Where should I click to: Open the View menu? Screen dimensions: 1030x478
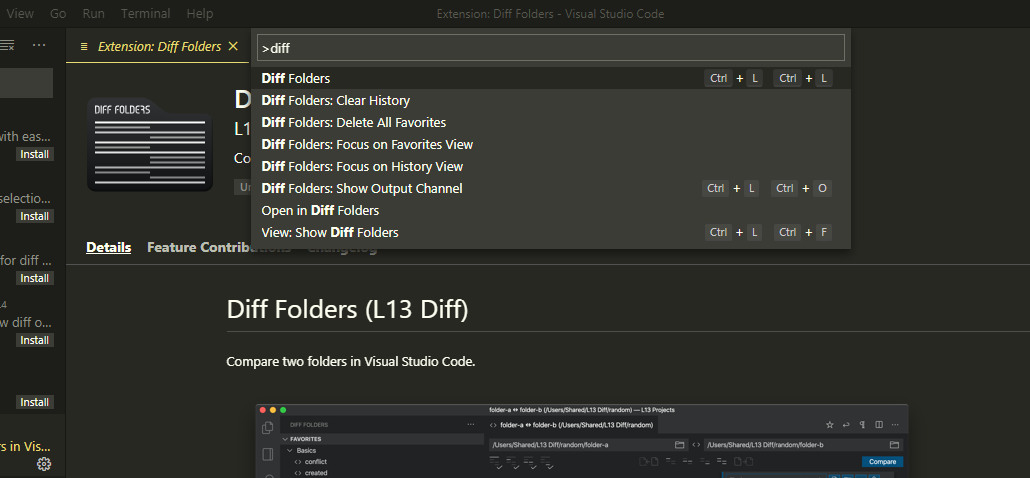click(20, 13)
